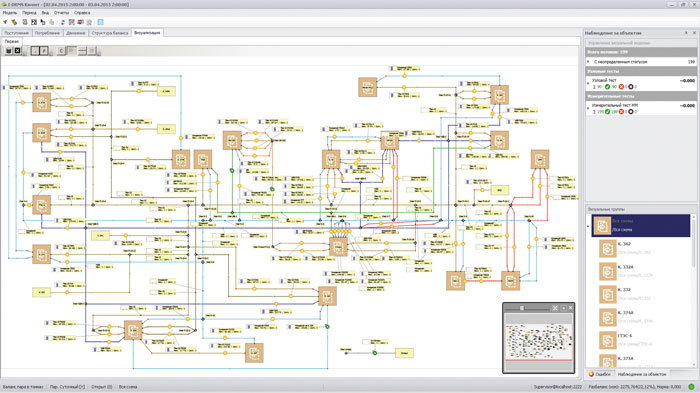Click the black X icon in visualization toolbar
This screenshot has height=393, width=700.
tap(17, 51)
